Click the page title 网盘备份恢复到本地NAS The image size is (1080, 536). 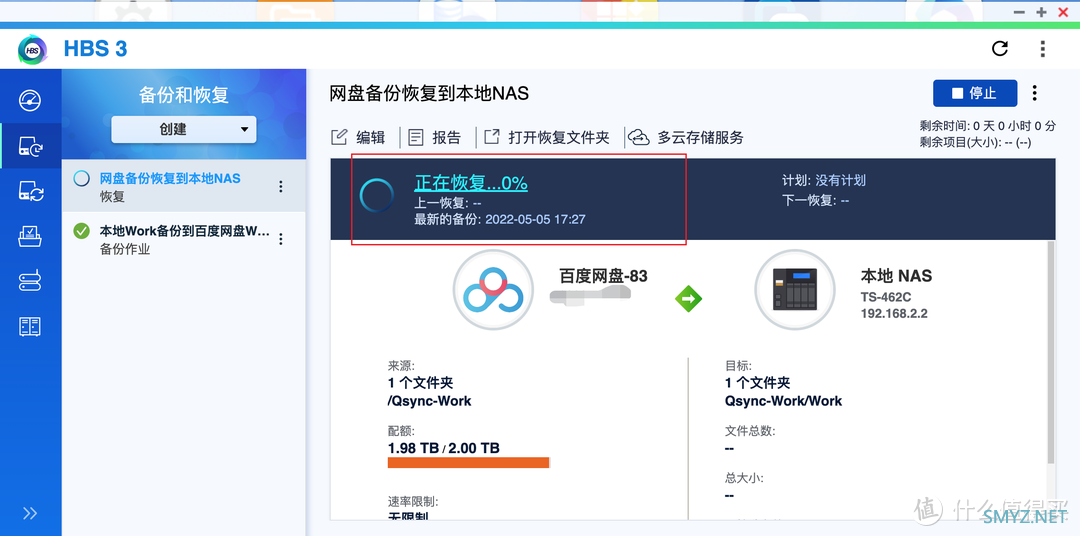tap(430, 93)
